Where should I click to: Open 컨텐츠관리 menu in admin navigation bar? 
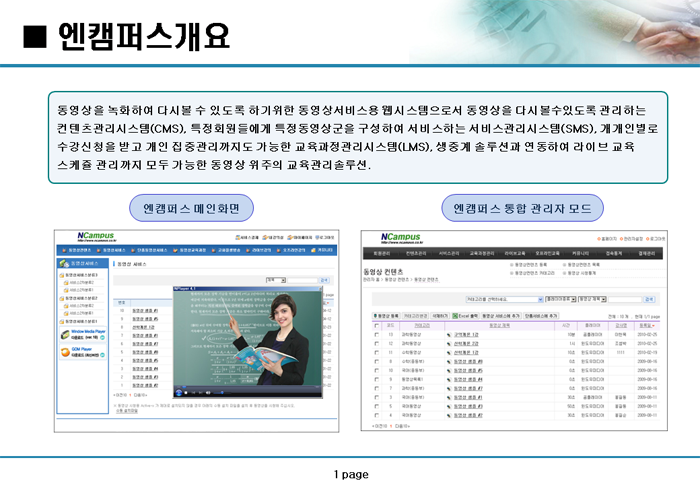pyautogui.click(x=416, y=254)
